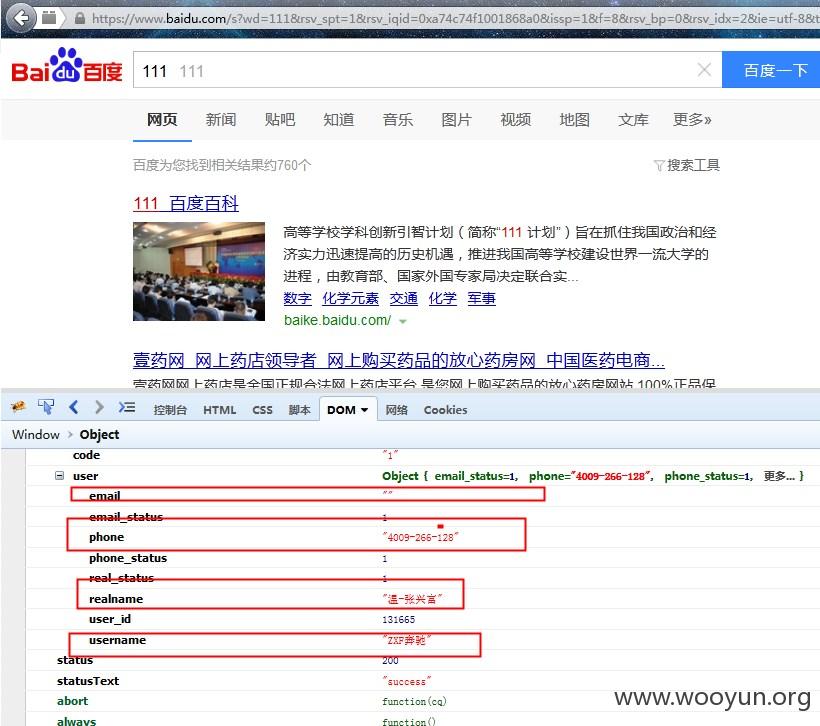Switch to Cookies panel tab
Viewport: 820px width, 726px height.
[x=446, y=410]
